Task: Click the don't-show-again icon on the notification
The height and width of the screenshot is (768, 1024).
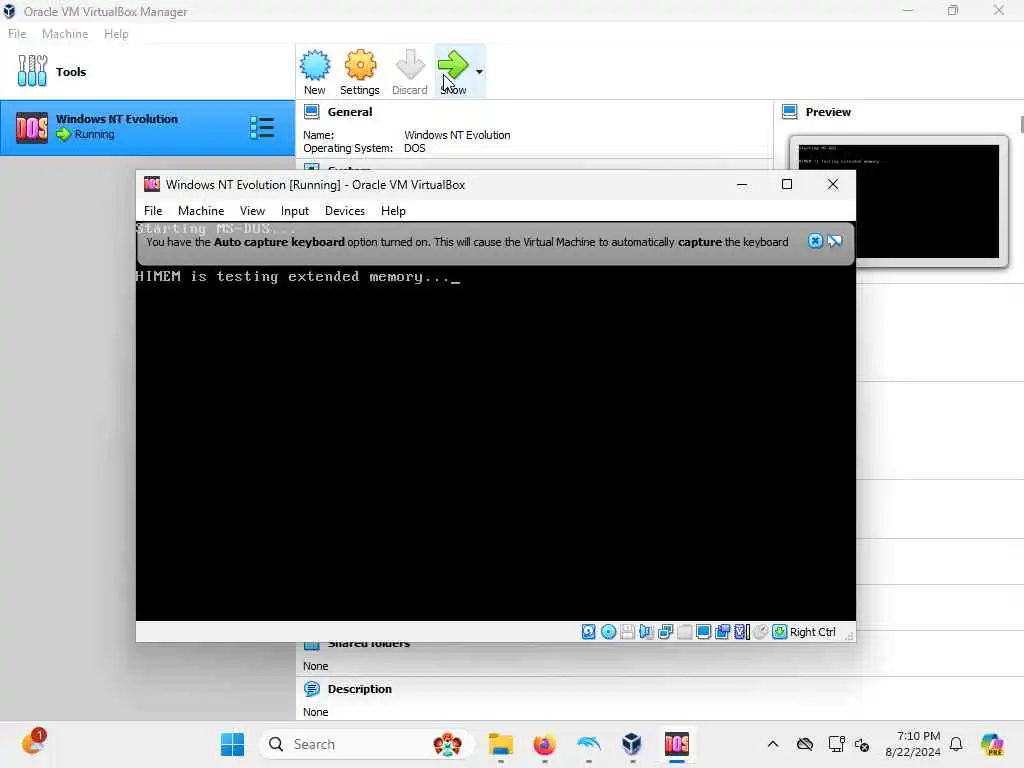Action: (835, 241)
